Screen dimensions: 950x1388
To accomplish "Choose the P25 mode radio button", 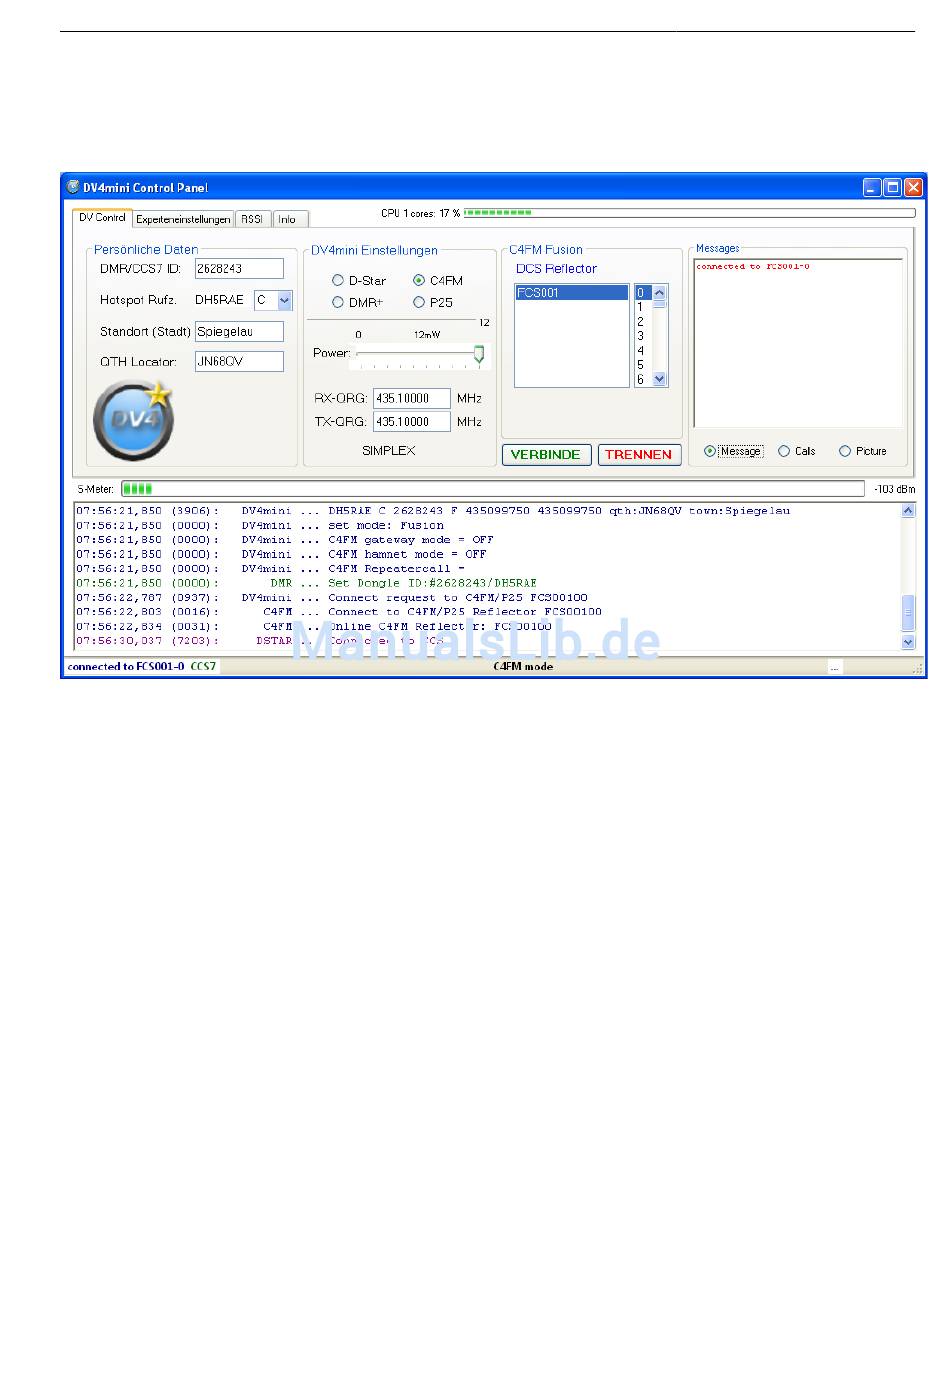I will (x=419, y=302).
